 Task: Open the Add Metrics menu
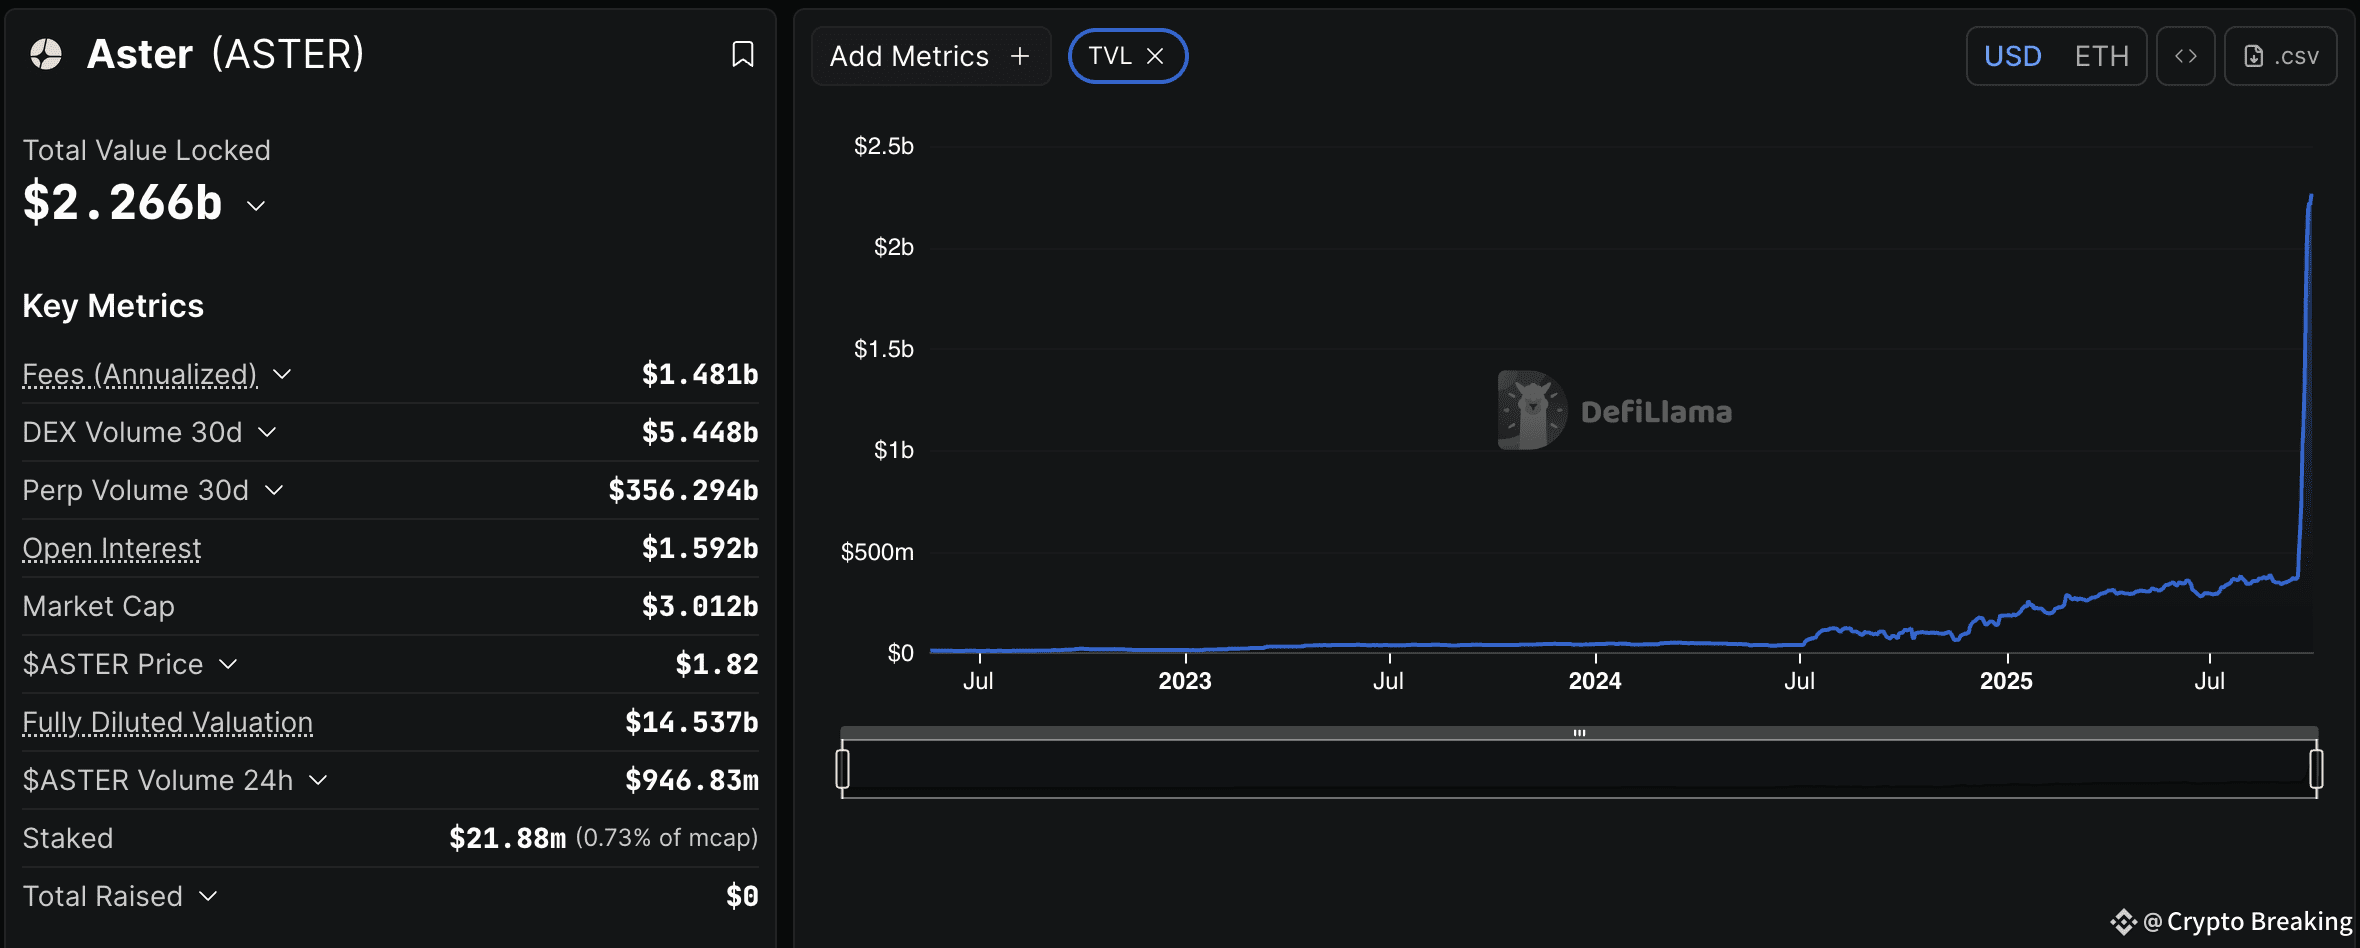931,56
